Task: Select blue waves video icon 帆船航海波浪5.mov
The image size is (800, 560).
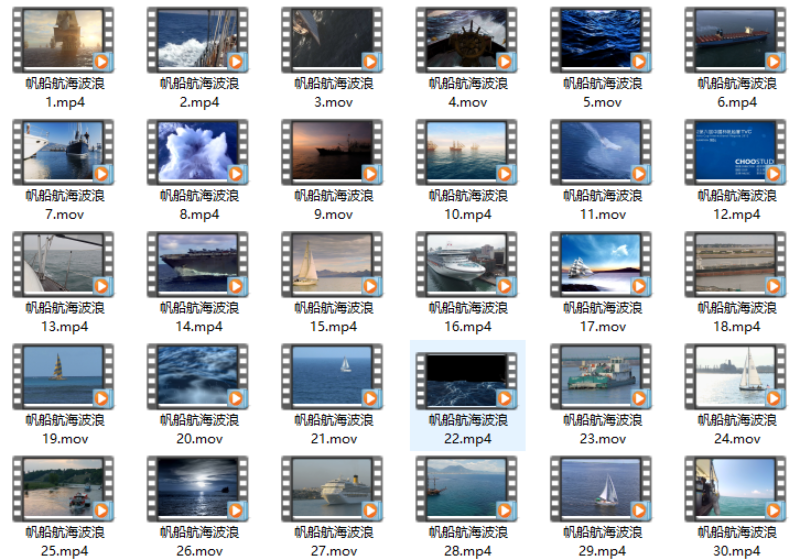Action: coord(601,40)
